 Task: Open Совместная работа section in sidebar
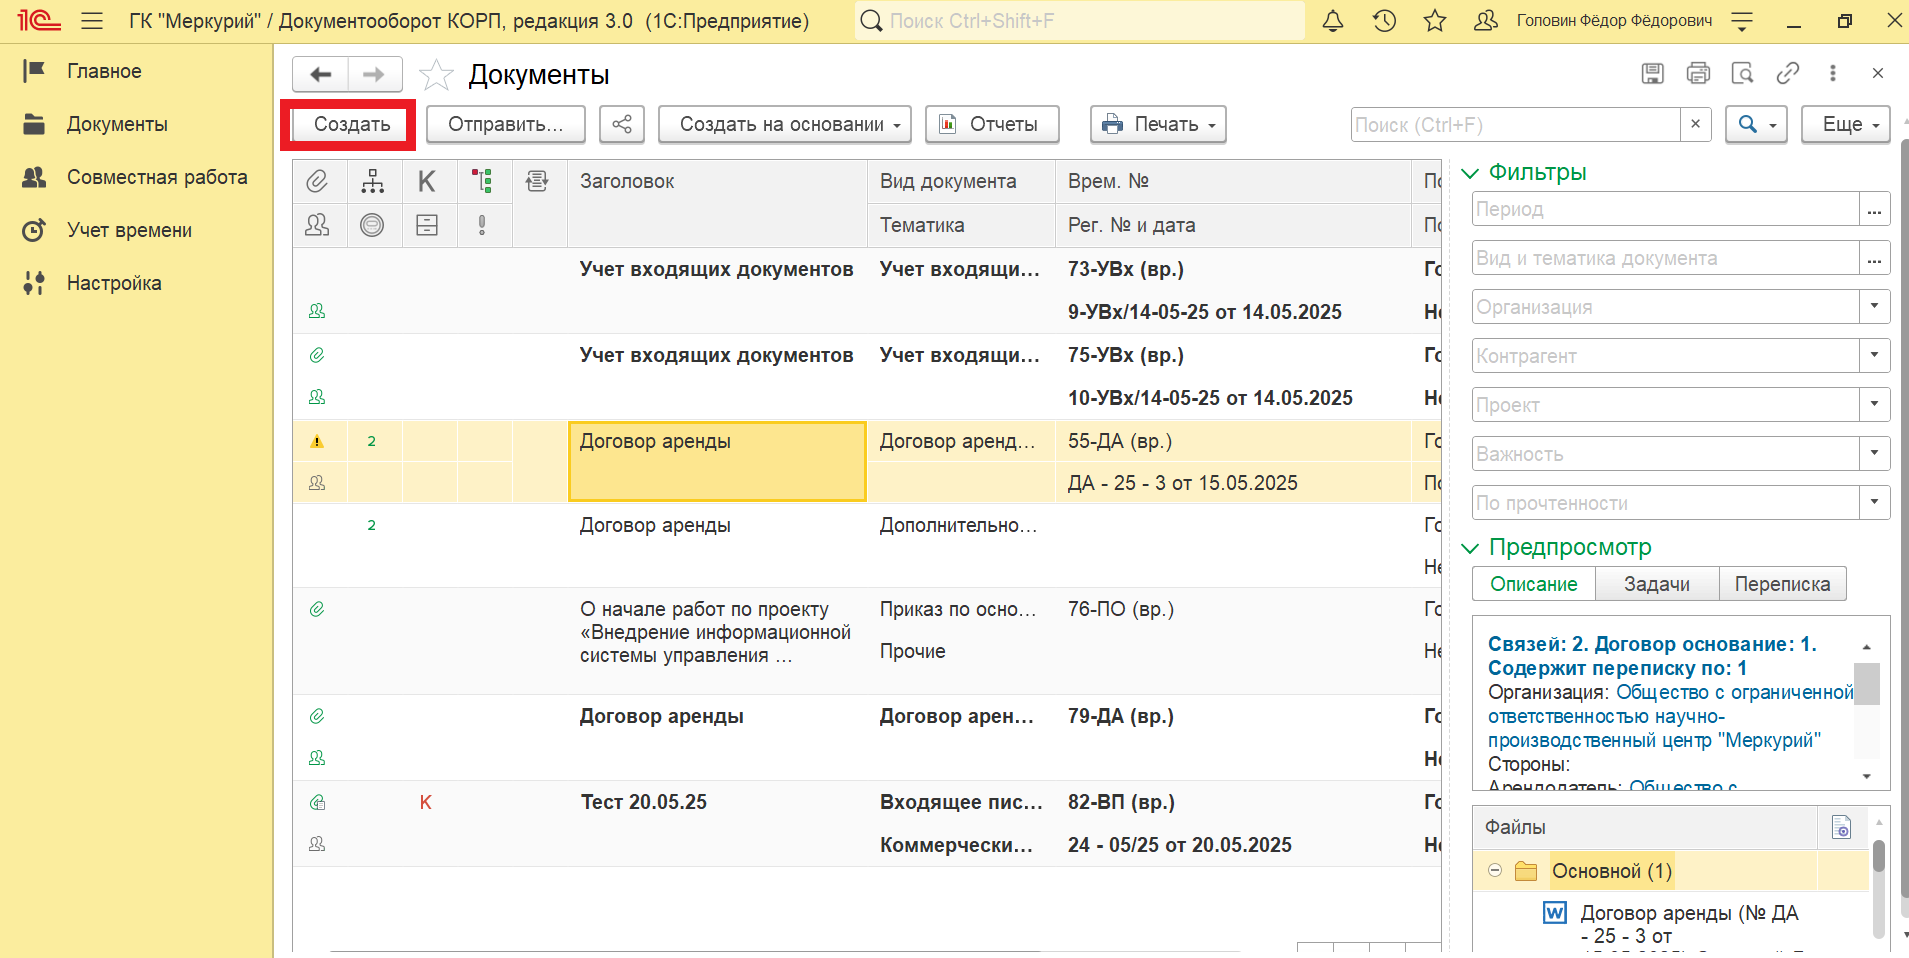pyautogui.click(x=157, y=177)
